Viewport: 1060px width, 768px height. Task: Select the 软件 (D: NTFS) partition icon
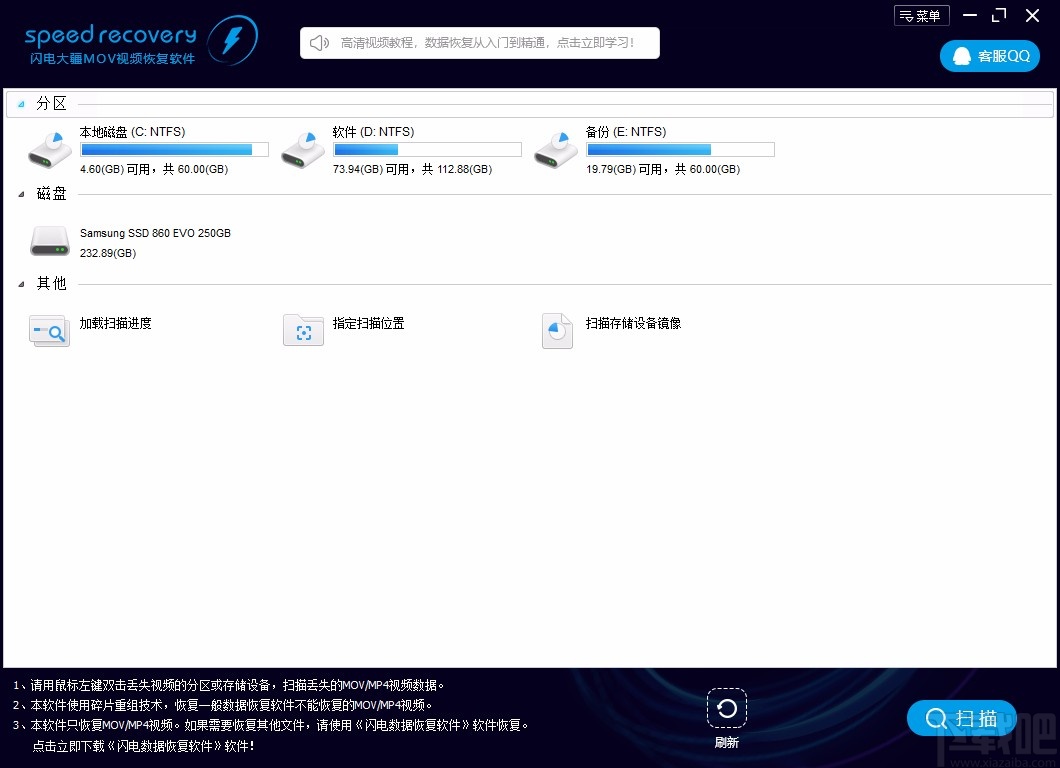tap(301, 147)
